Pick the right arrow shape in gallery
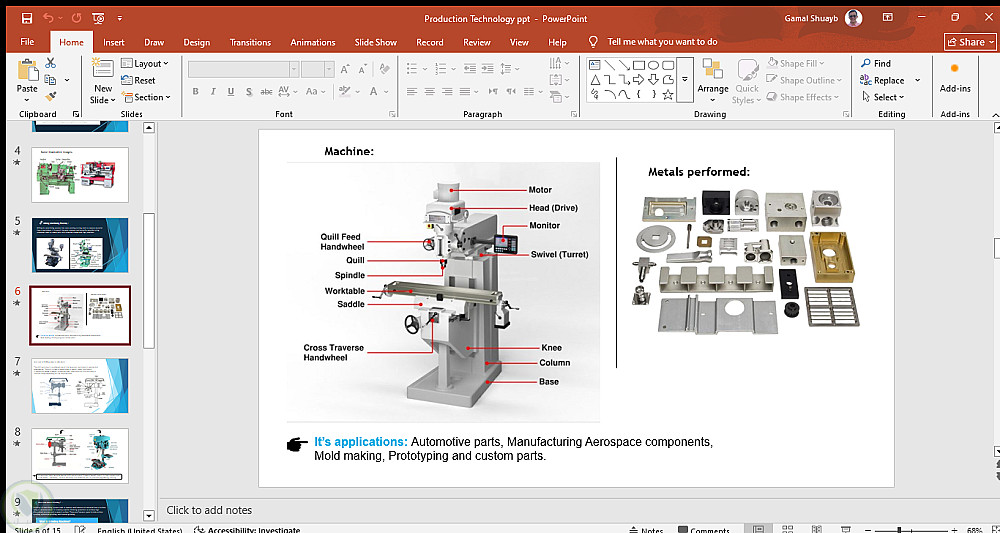Viewport: 1000px width, 533px height. point(638,80)
